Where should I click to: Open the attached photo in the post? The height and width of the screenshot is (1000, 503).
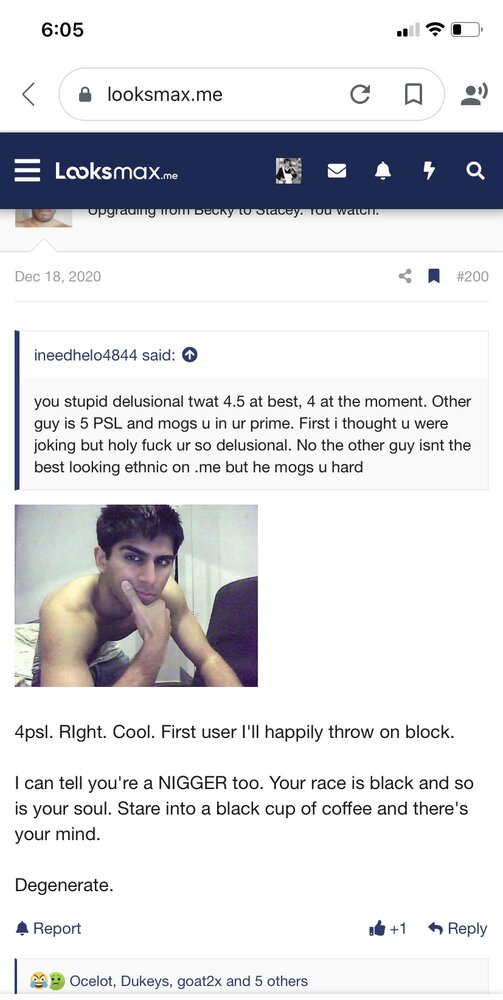click(136, 596)
